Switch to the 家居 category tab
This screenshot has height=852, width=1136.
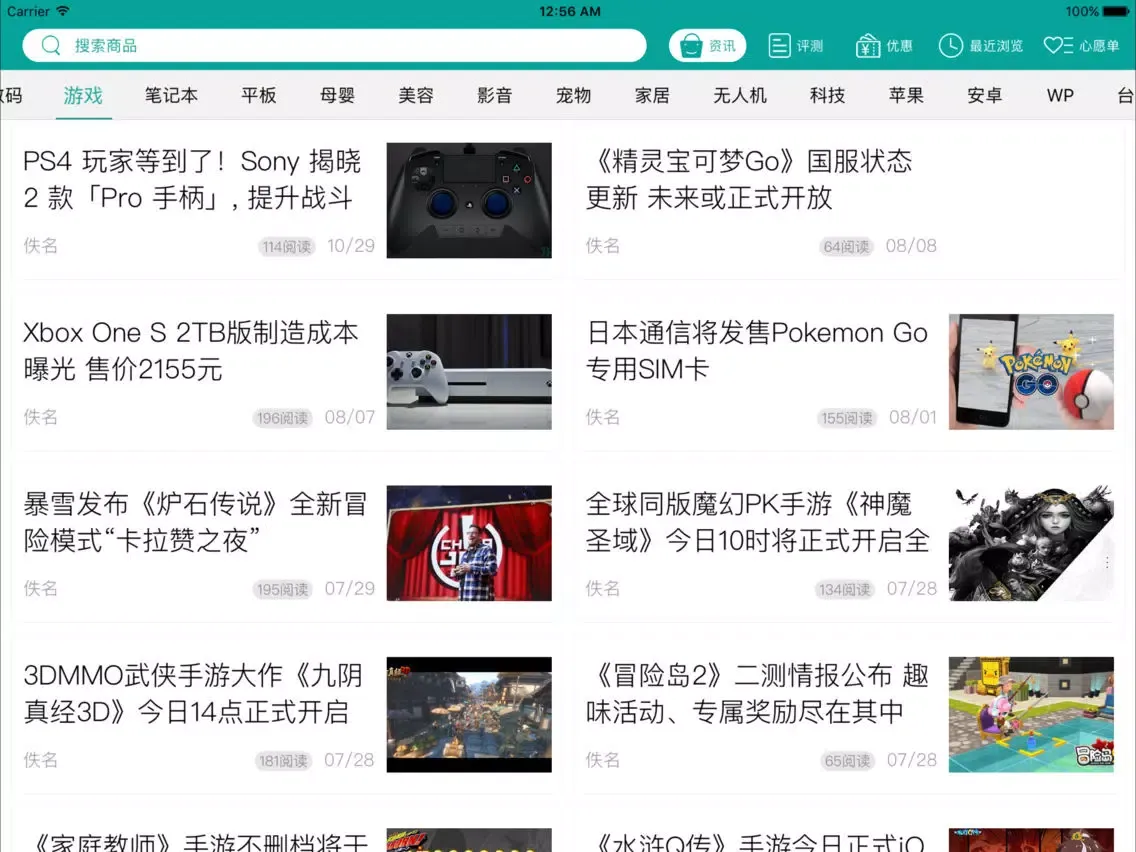652,95
